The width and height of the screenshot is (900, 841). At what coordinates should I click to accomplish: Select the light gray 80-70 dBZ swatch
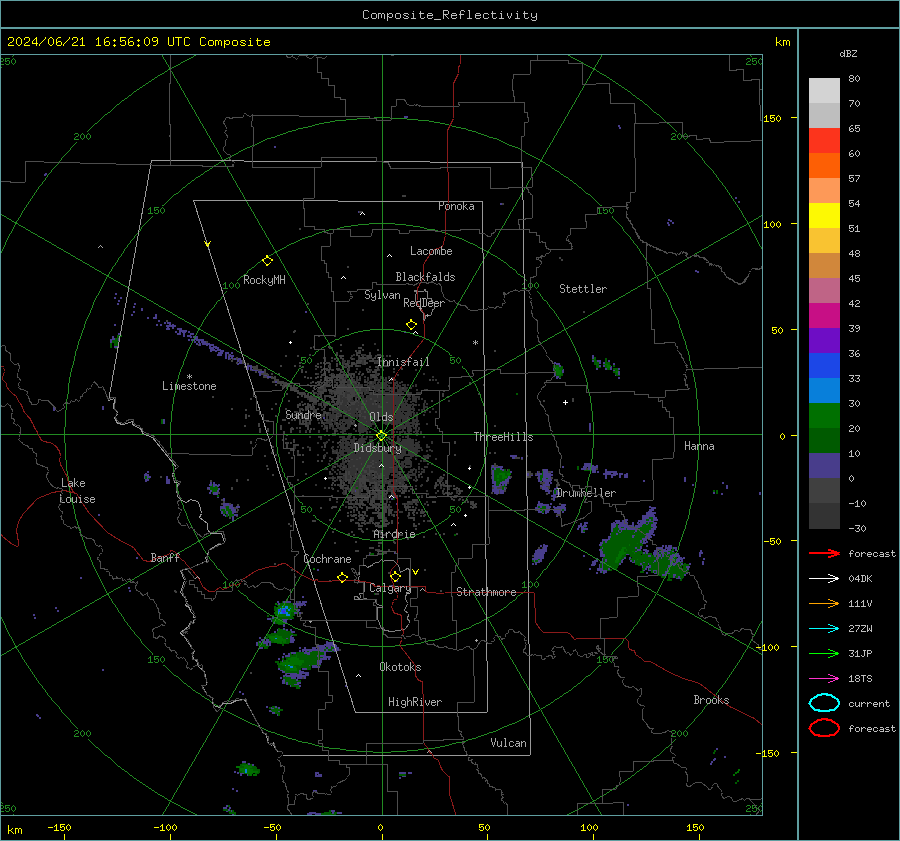pos(824,91)
